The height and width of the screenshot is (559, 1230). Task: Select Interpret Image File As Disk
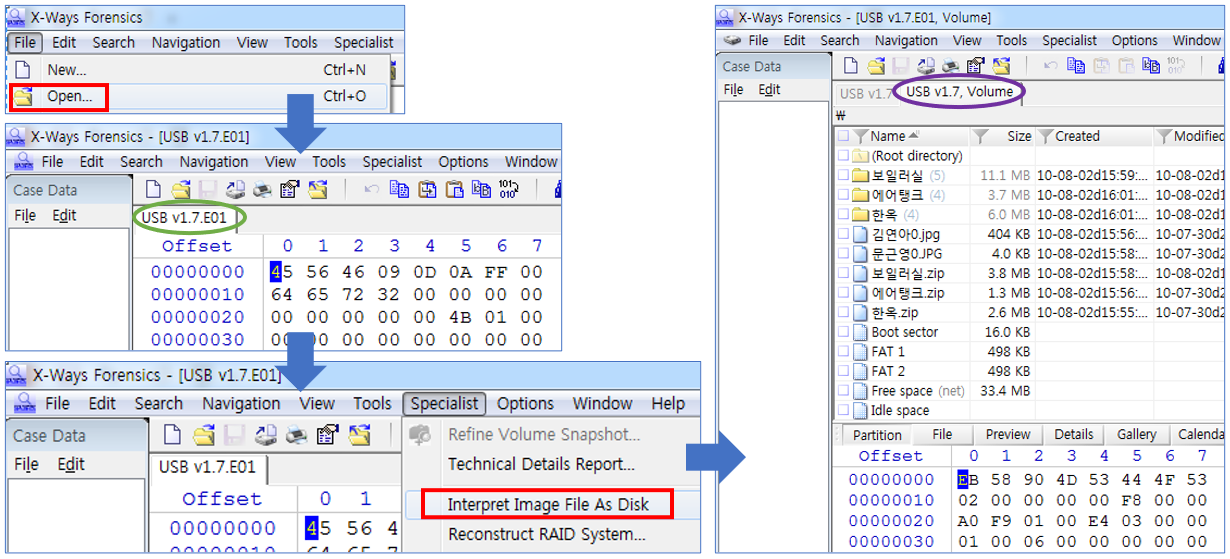pyautogui.click(x=547, y=505)
